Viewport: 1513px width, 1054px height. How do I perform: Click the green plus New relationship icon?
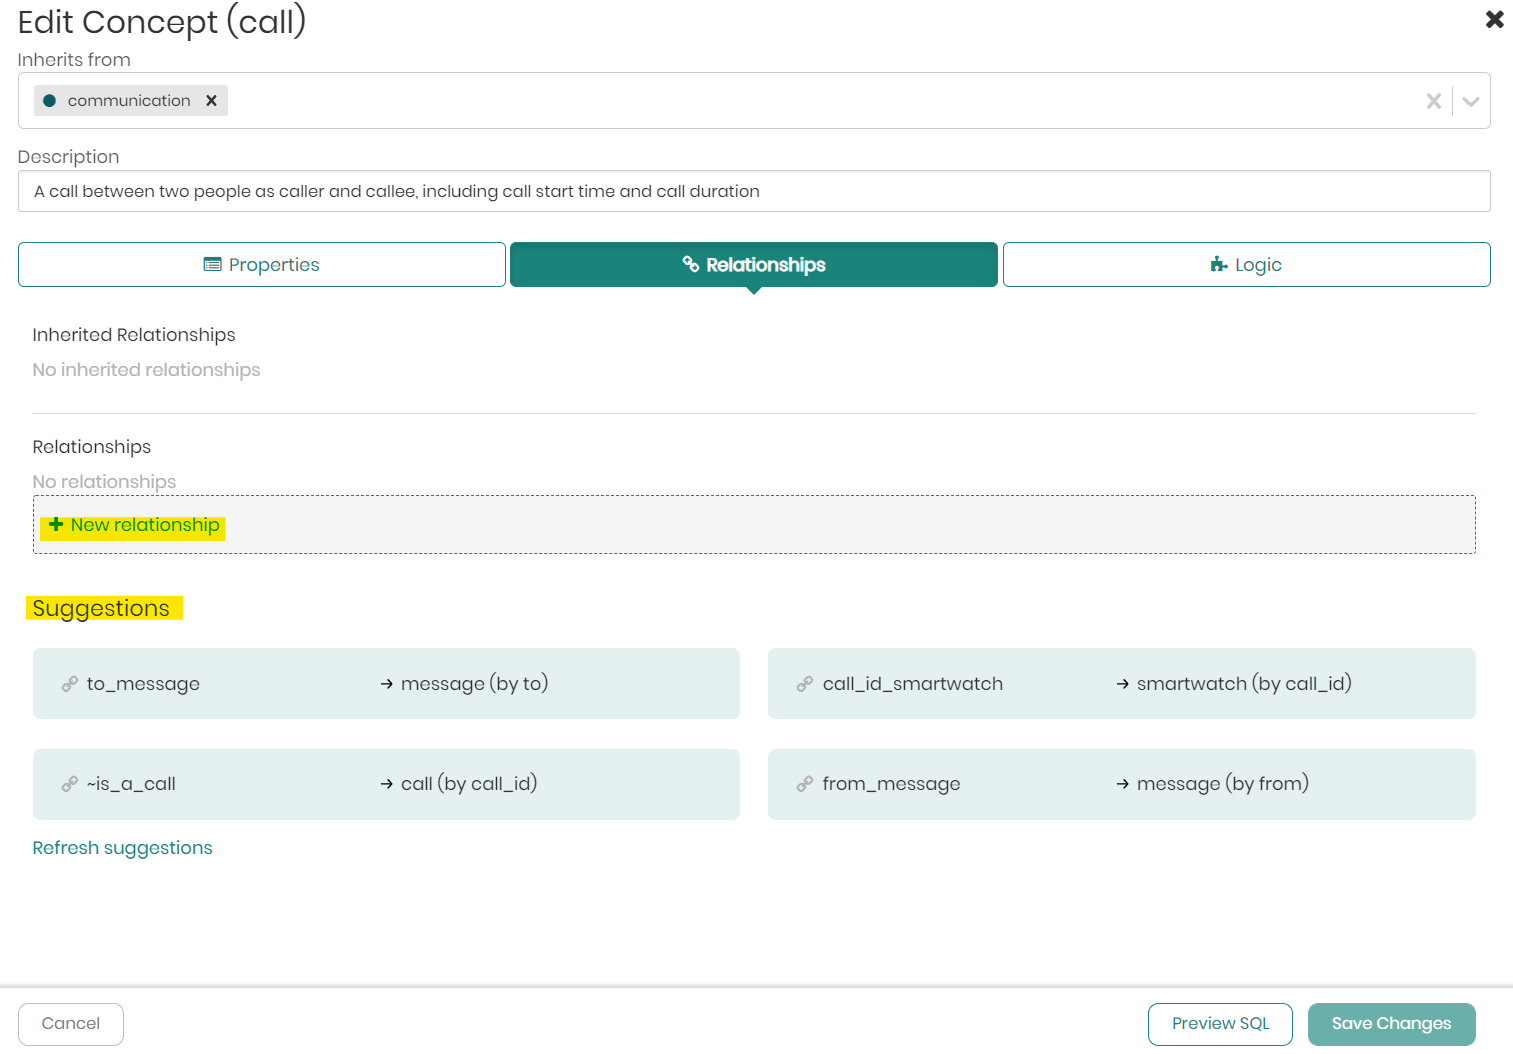[x=56, y=525]
